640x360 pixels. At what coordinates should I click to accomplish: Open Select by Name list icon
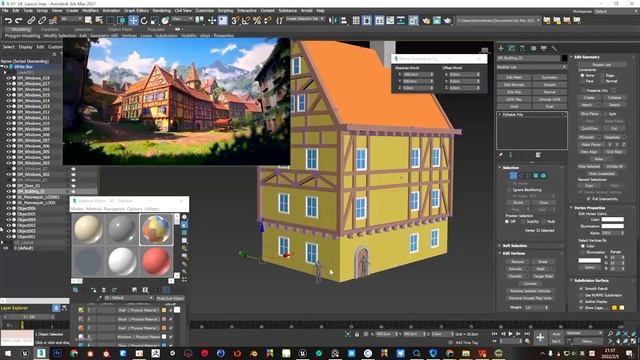point(99,20)
